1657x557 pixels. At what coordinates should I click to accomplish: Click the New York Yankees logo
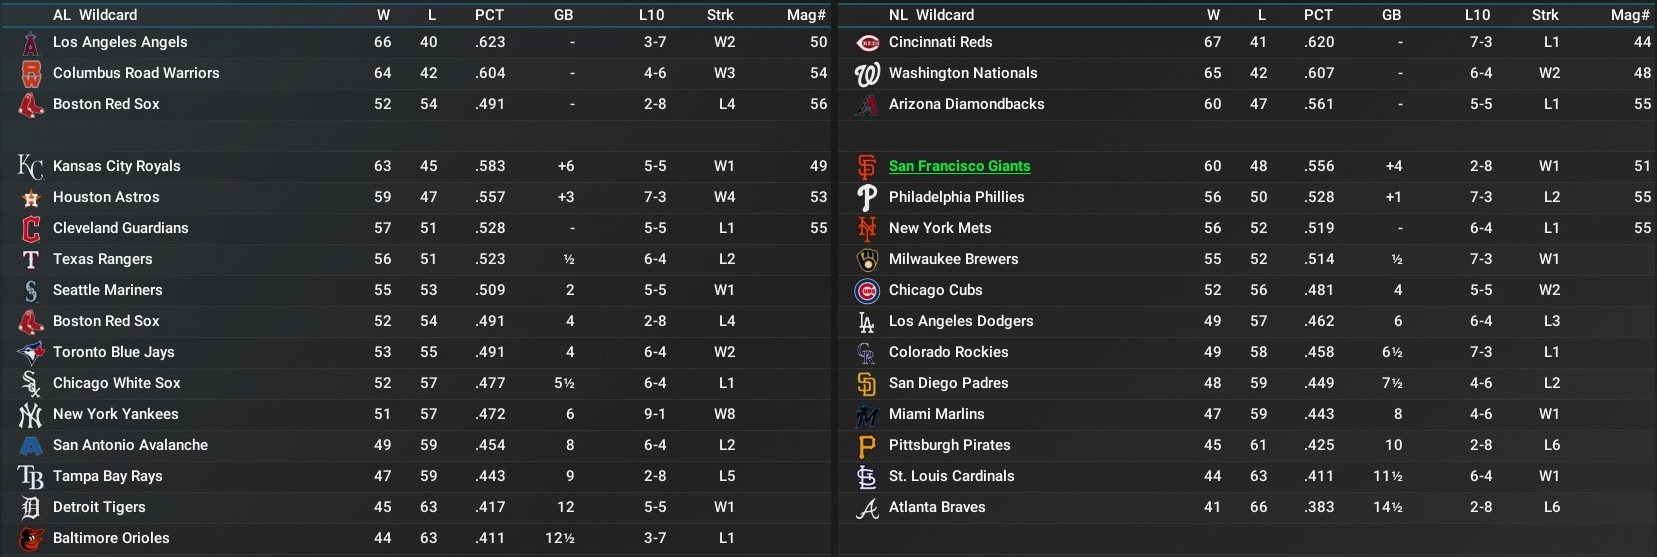[31, 414]
